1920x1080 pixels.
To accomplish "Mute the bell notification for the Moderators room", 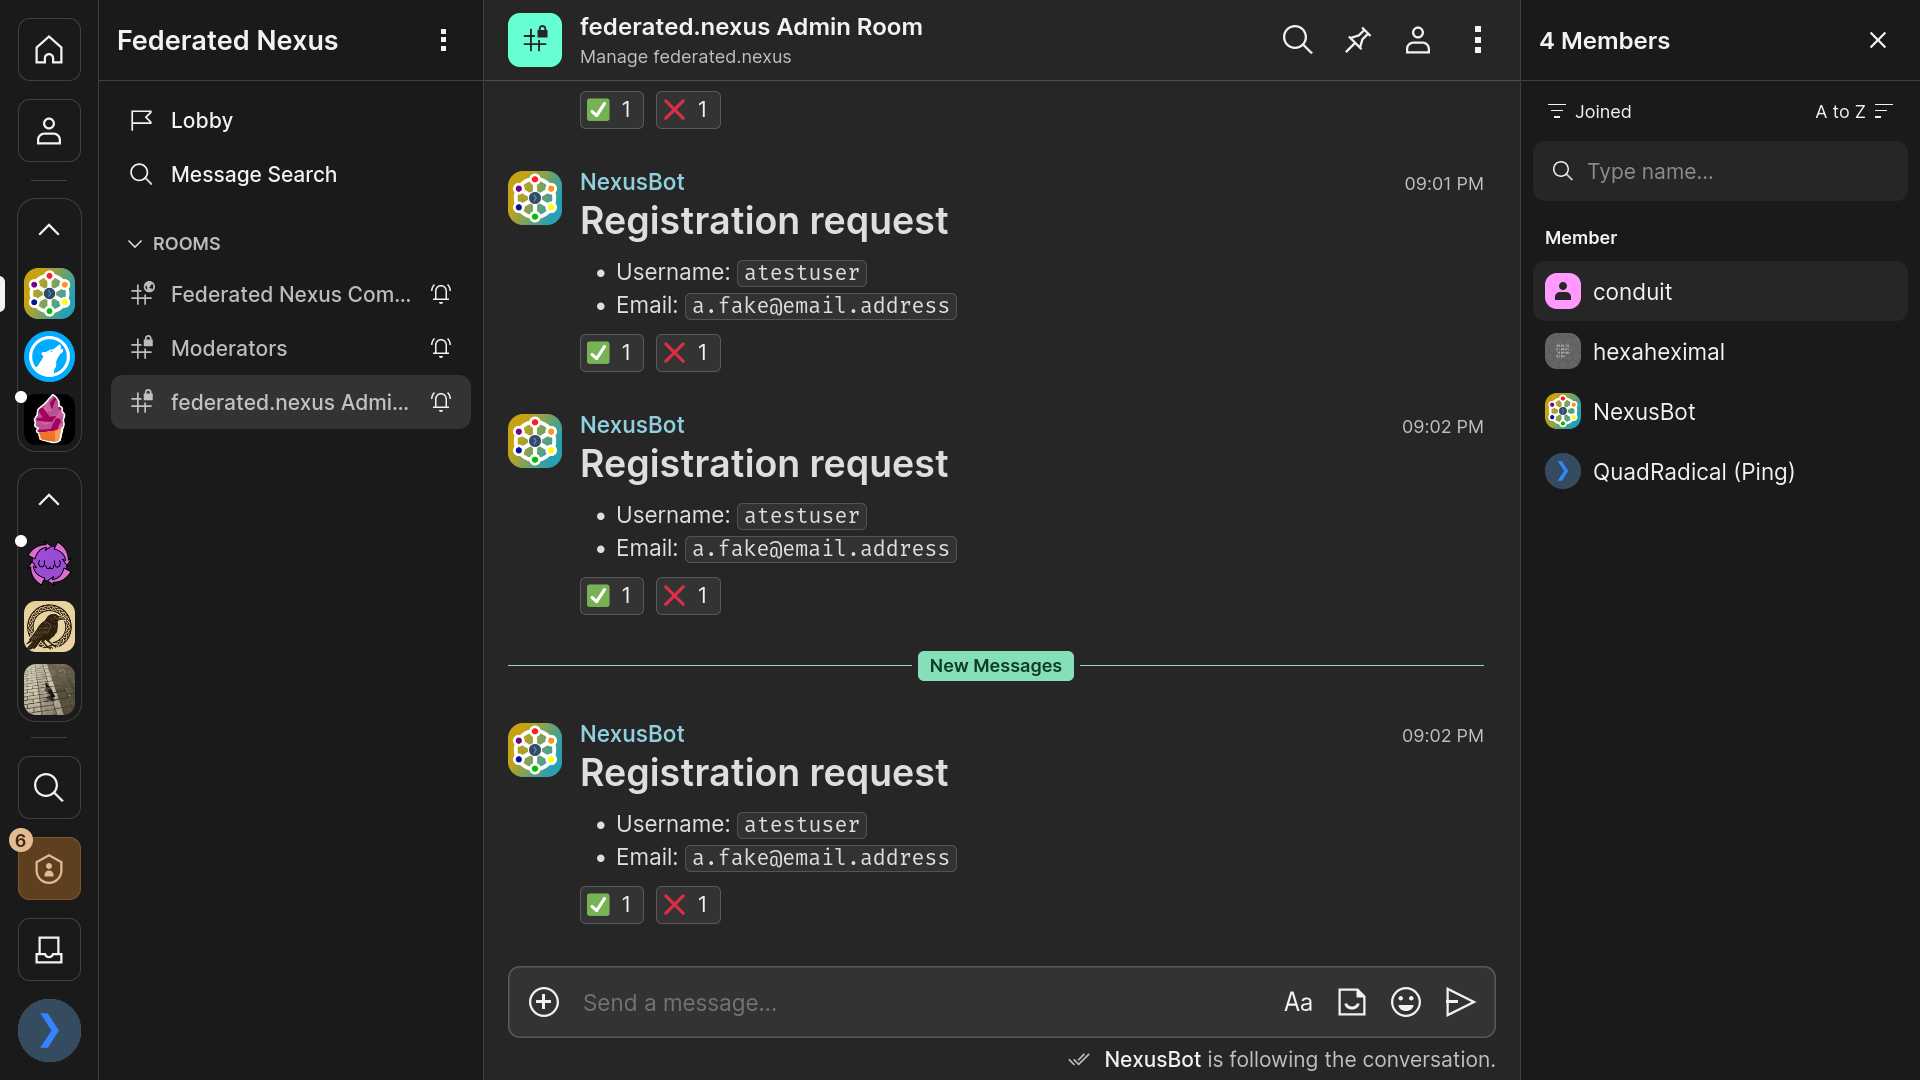I will click(x=440, y=348).
